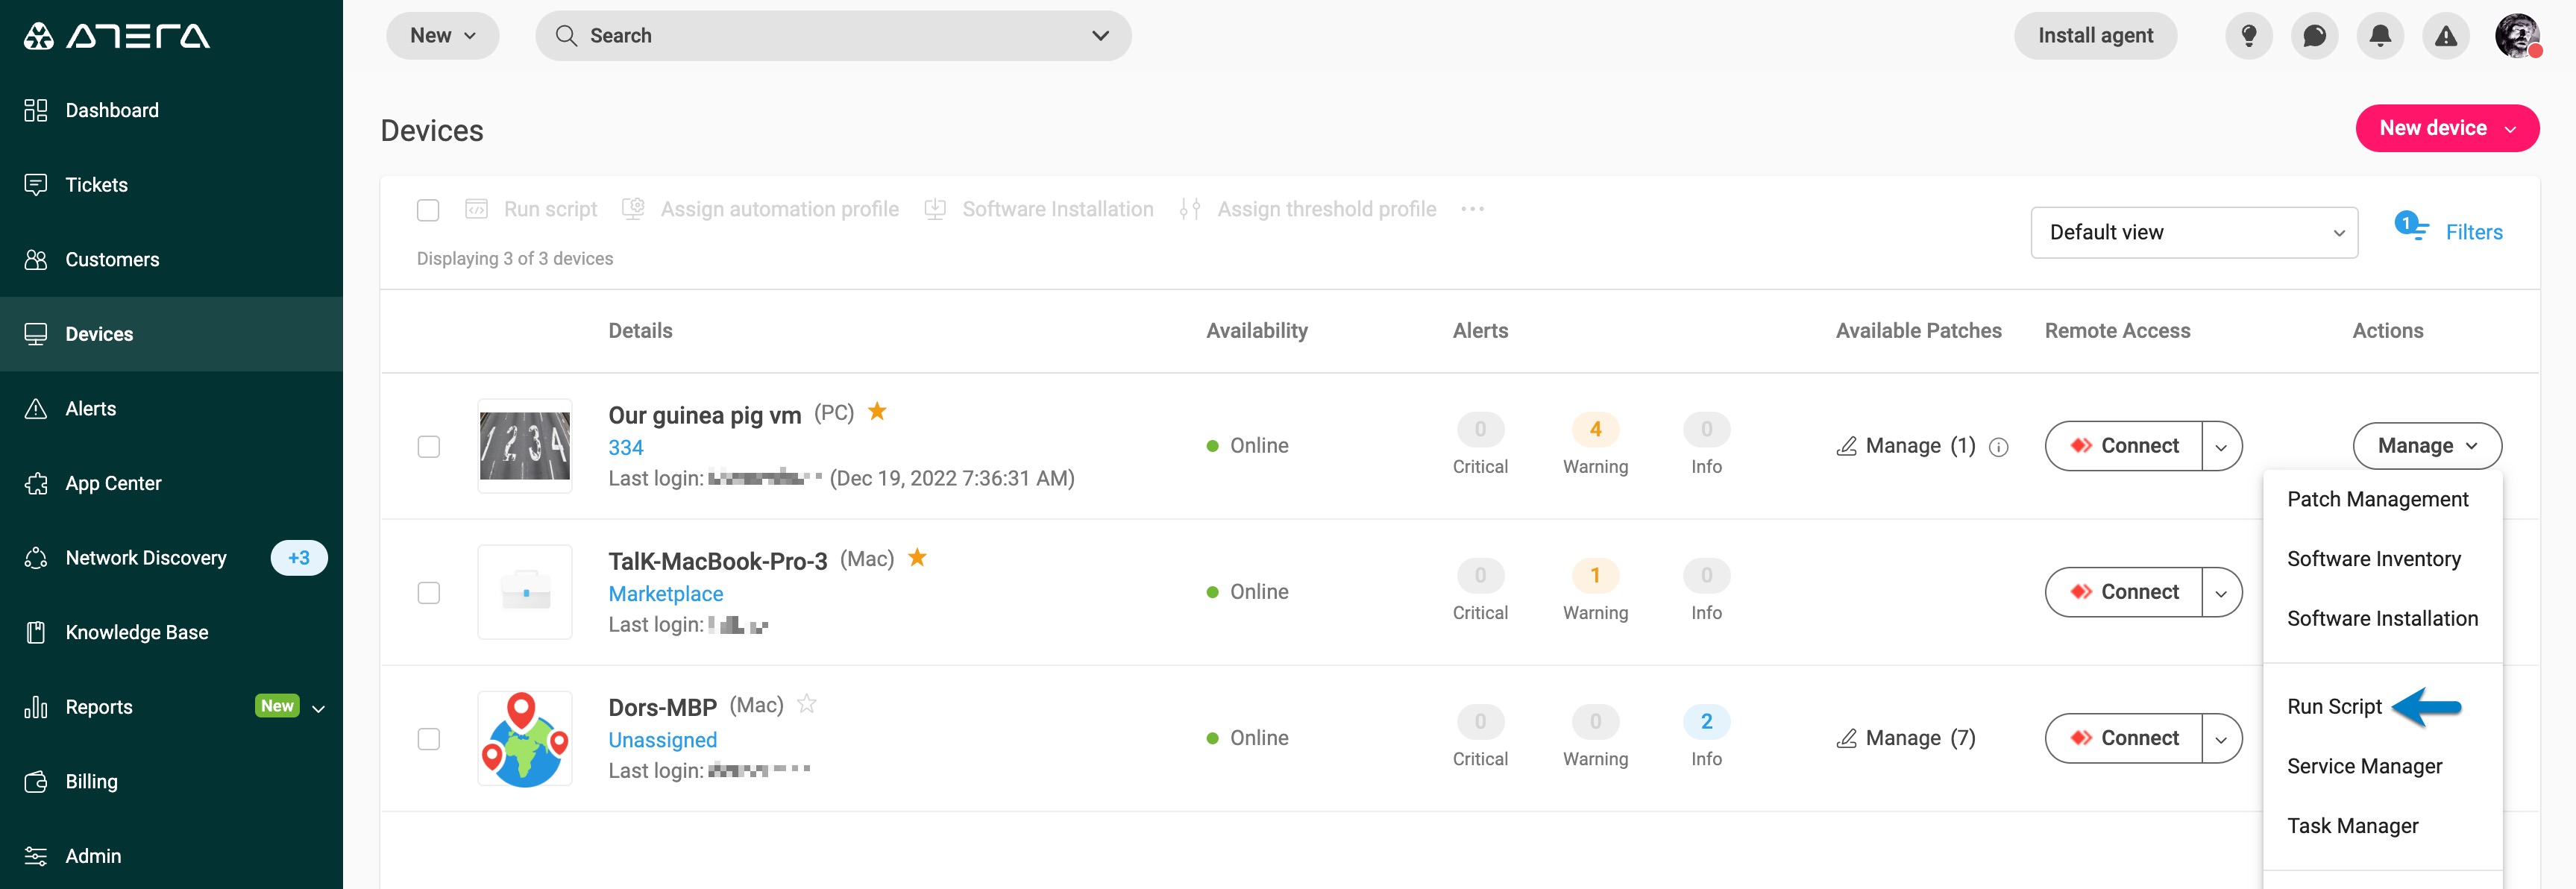The width and height of the screenshot is (2576, 889).
Task: Open the Marketplace customer link
Action: coord(665,594)
